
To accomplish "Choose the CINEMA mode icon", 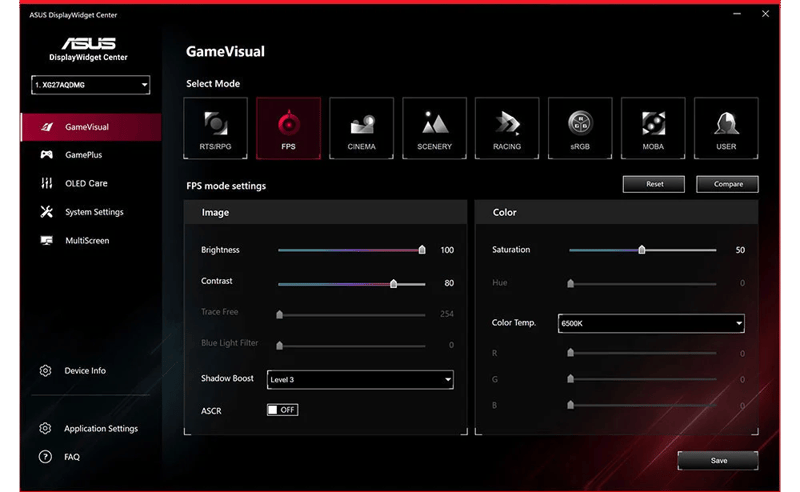I will click(362, 128).
